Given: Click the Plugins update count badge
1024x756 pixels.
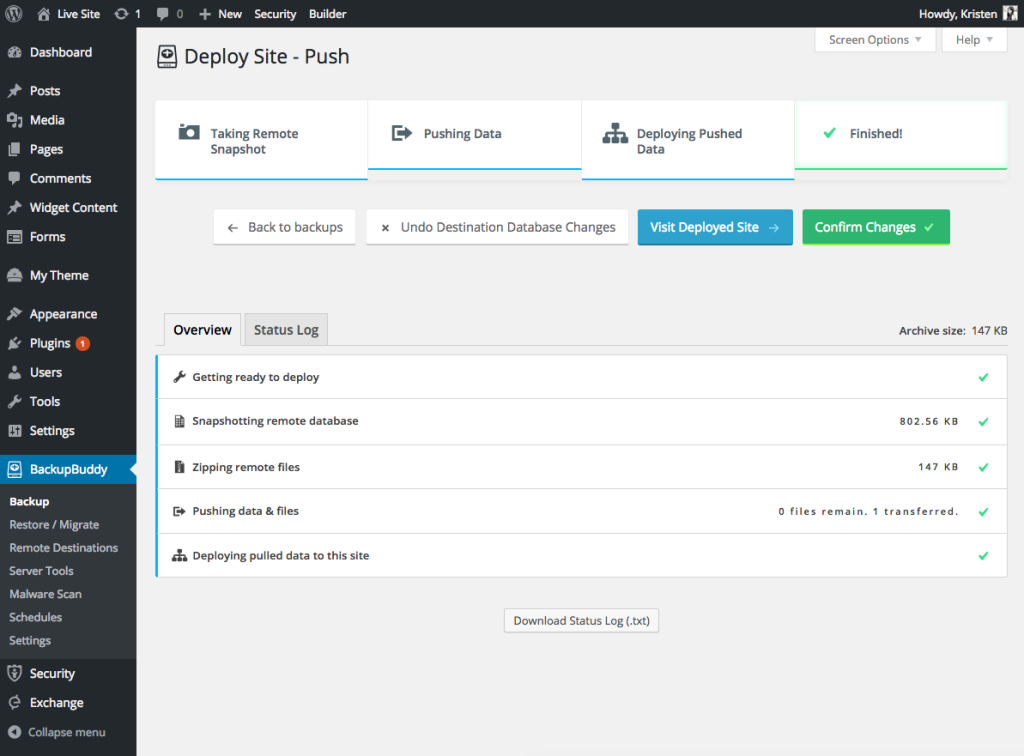Looking at the screenshot, I should (83, 343).
